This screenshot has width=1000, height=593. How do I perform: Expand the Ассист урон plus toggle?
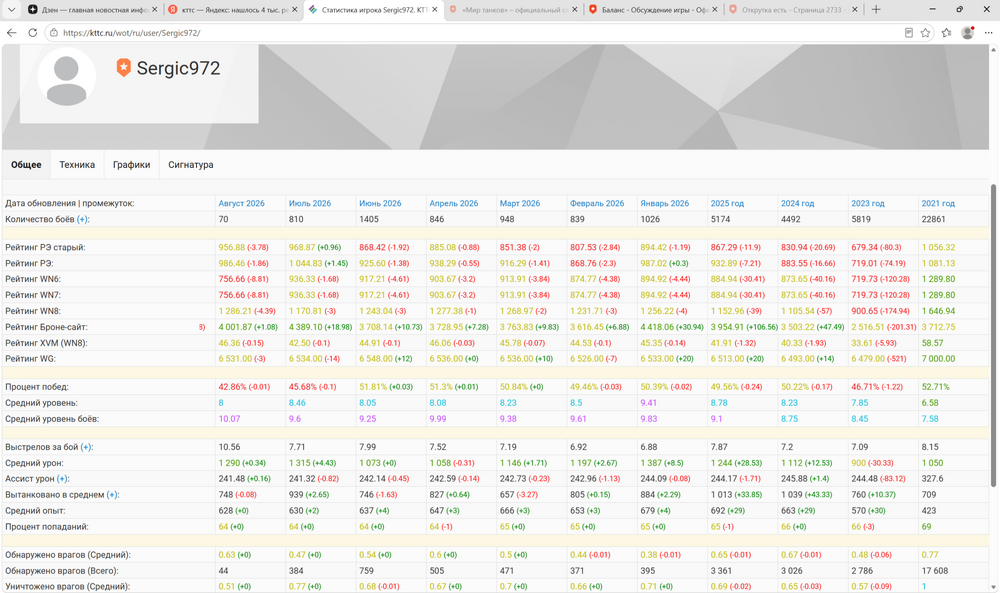click(63, 479)
